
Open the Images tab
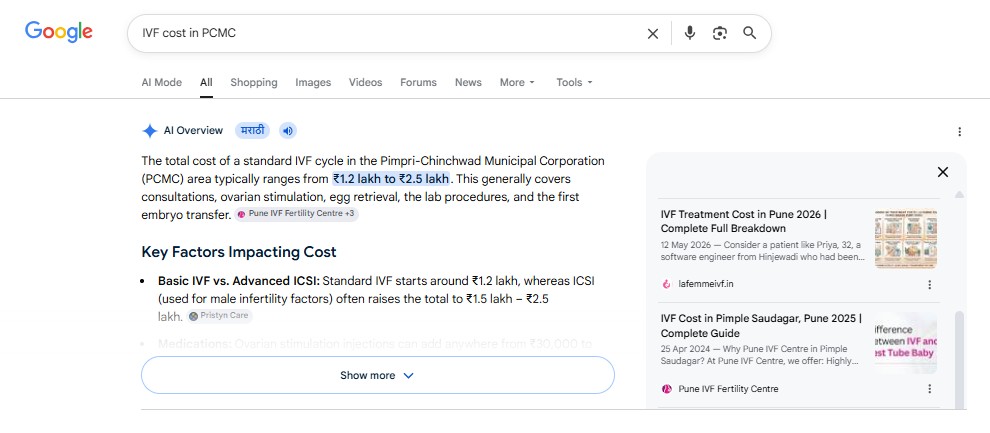coord(313,82)
